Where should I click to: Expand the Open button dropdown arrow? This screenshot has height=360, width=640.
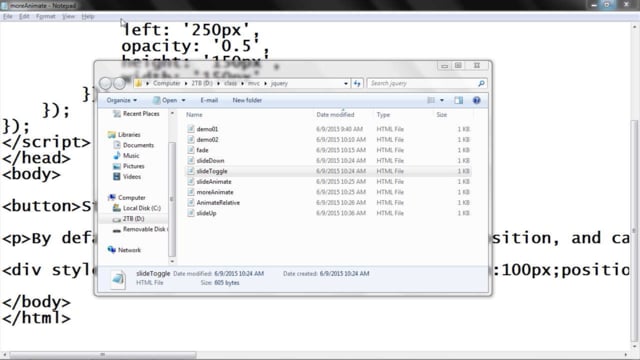183,100
